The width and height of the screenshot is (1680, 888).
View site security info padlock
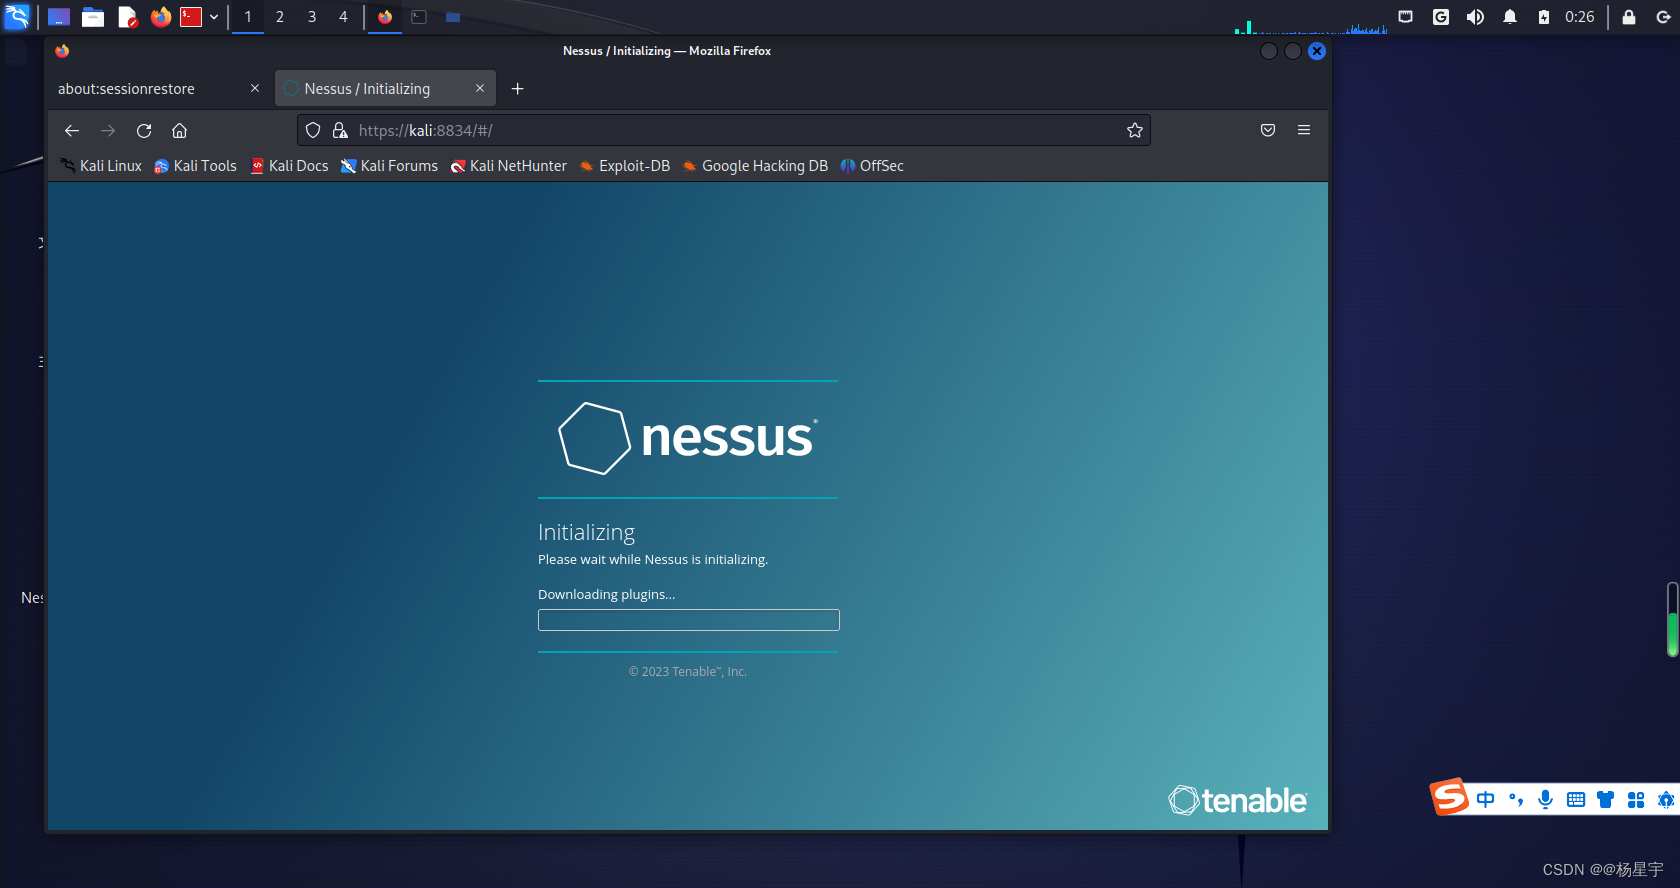coord(340,131)
